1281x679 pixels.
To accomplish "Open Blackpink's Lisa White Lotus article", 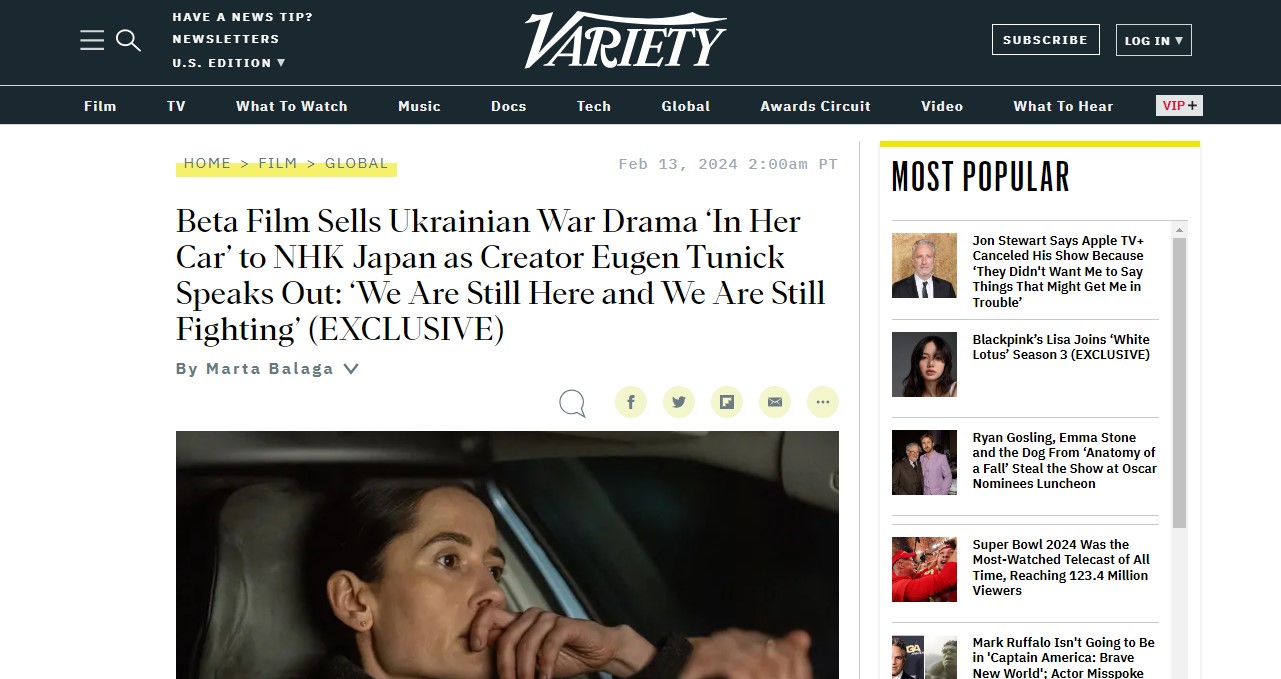I will (1061, 347).
